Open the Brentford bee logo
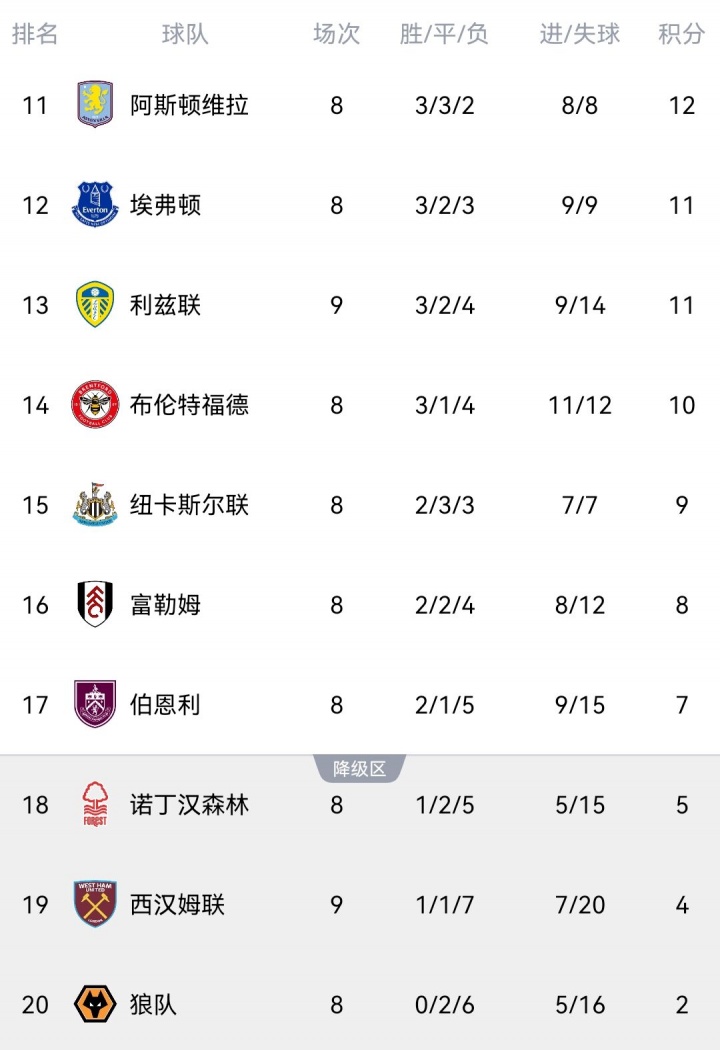720x1050 pixels. tap(95, 405)
